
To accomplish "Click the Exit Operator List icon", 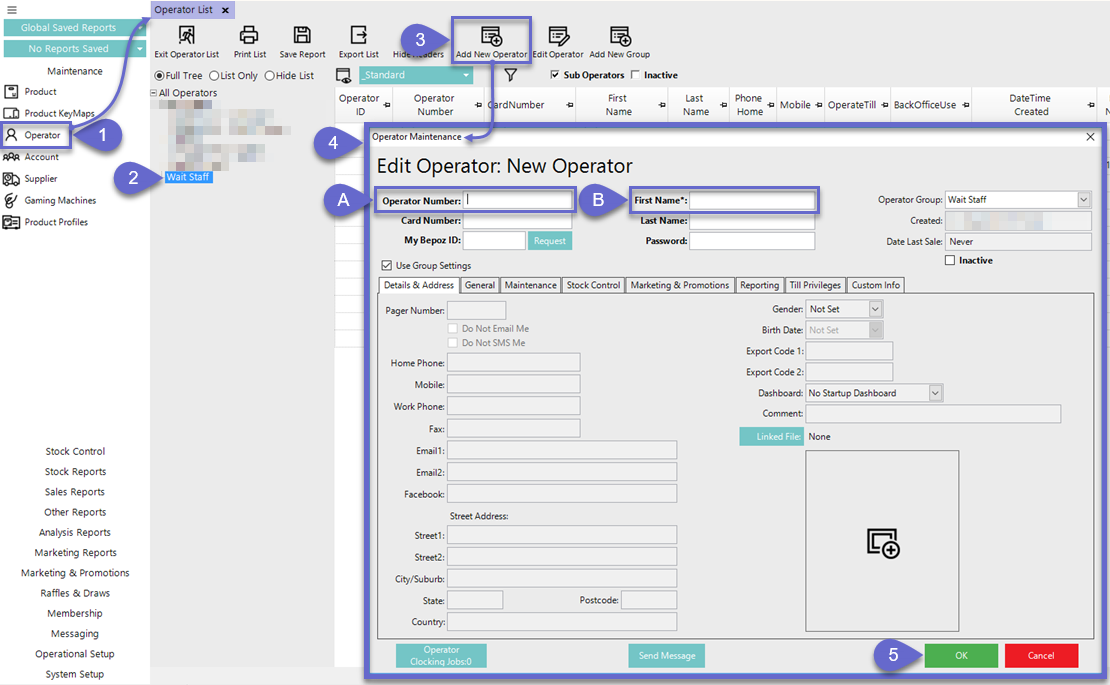I will click(186, 37).
